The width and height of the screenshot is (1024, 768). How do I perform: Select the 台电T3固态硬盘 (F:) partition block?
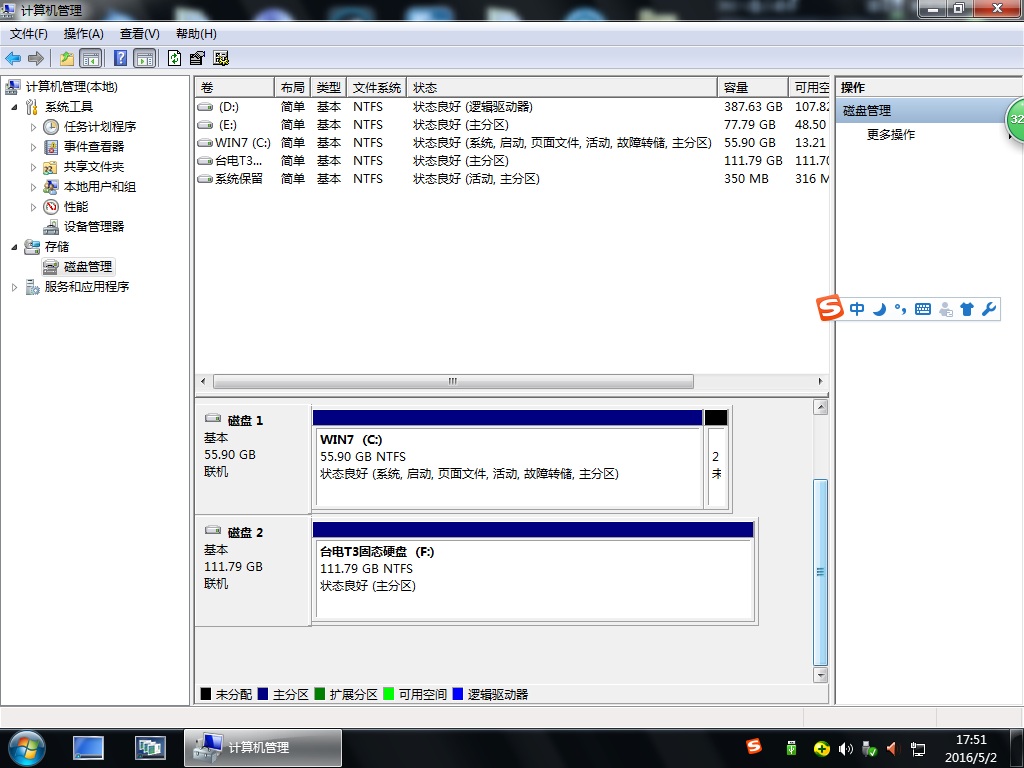pyautogui.click(x=534, y=571)
